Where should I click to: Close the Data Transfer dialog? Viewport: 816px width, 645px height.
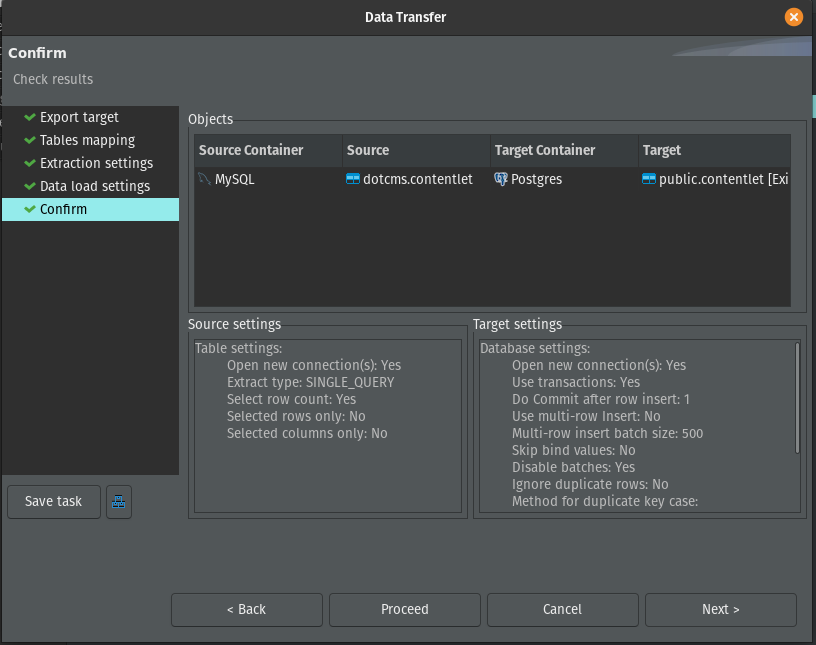794,17
